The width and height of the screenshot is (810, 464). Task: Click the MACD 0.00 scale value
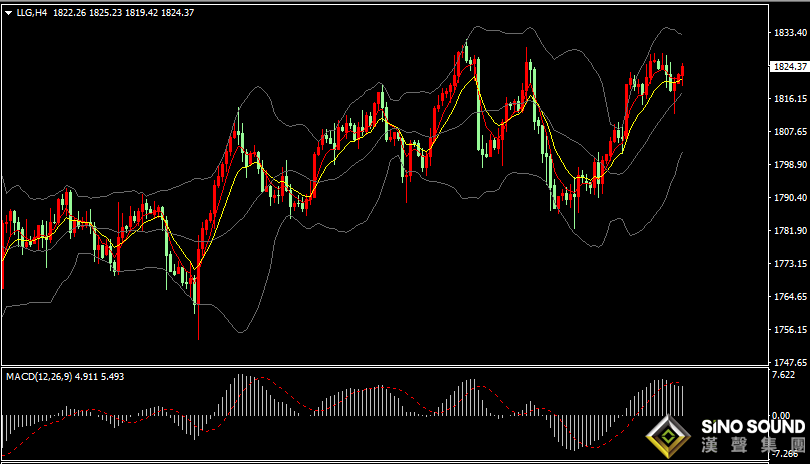(781, 415)
